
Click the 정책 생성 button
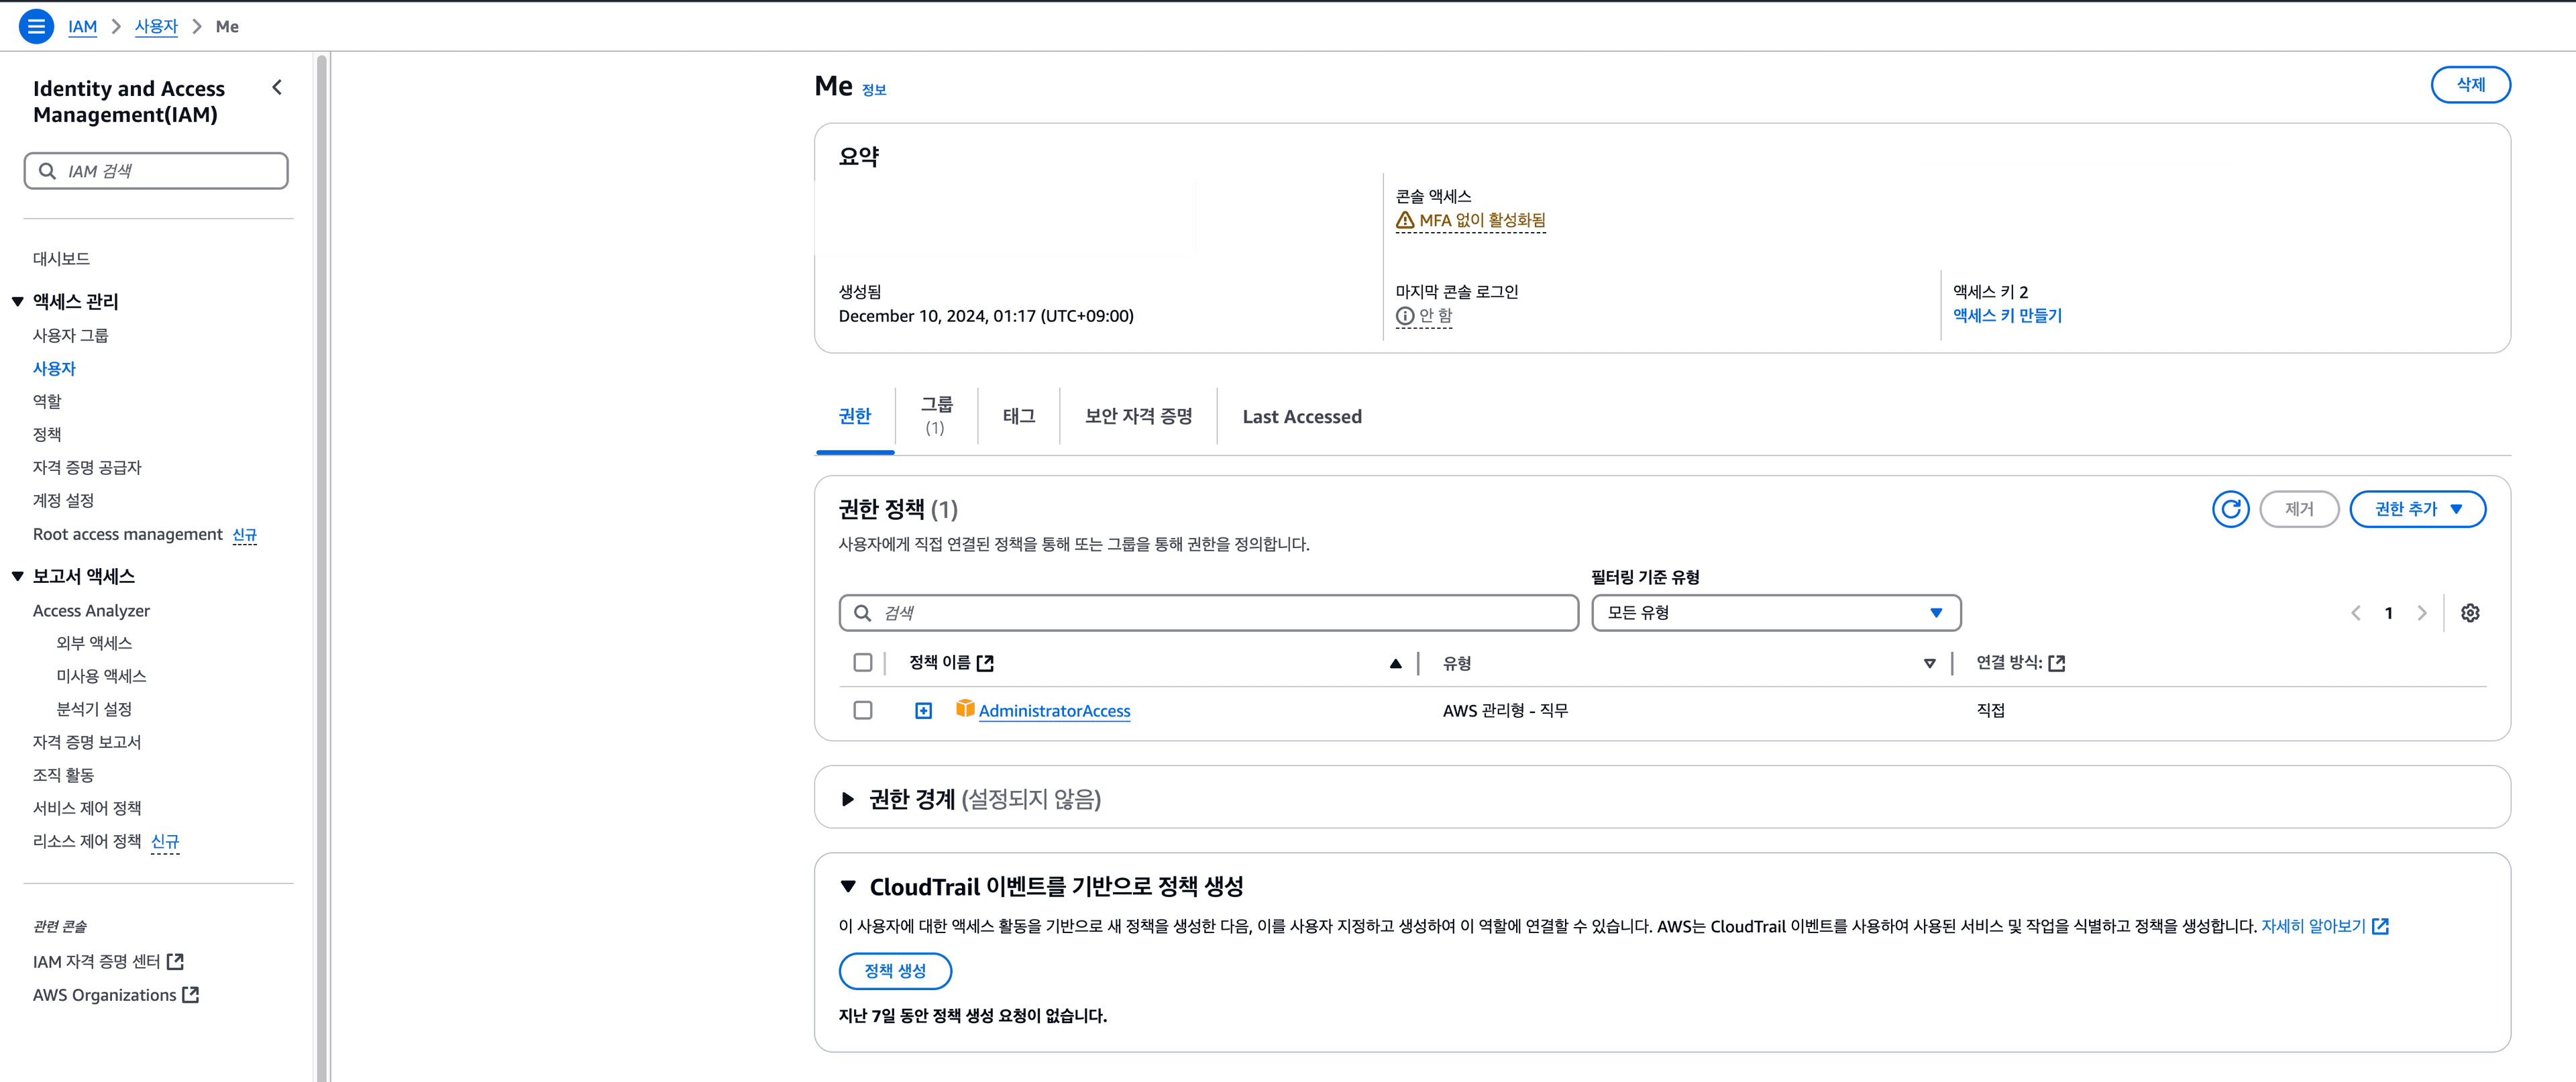894,971
